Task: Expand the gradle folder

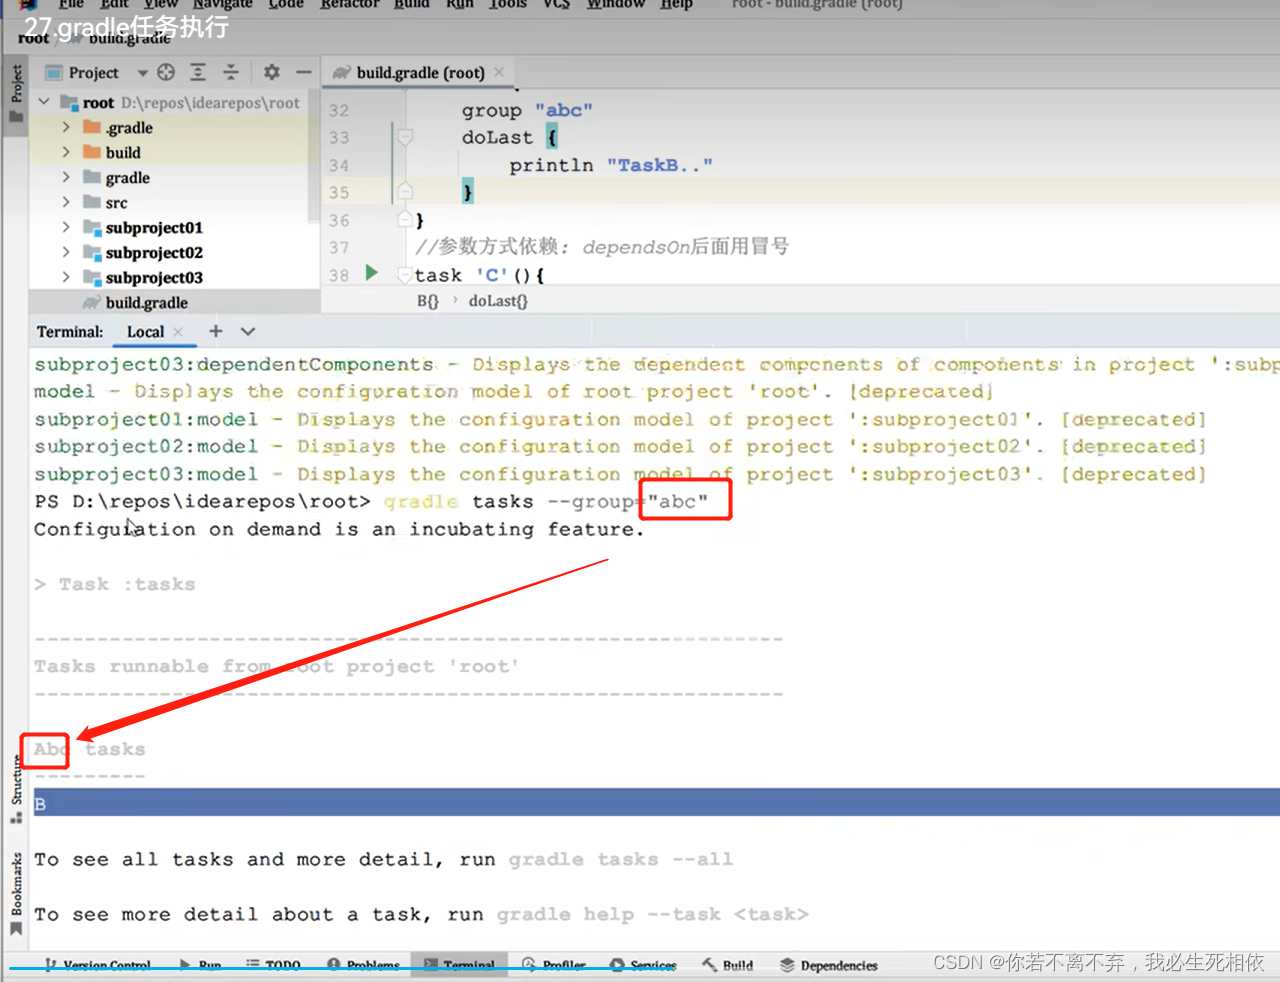Action: [x=66, y=177]
